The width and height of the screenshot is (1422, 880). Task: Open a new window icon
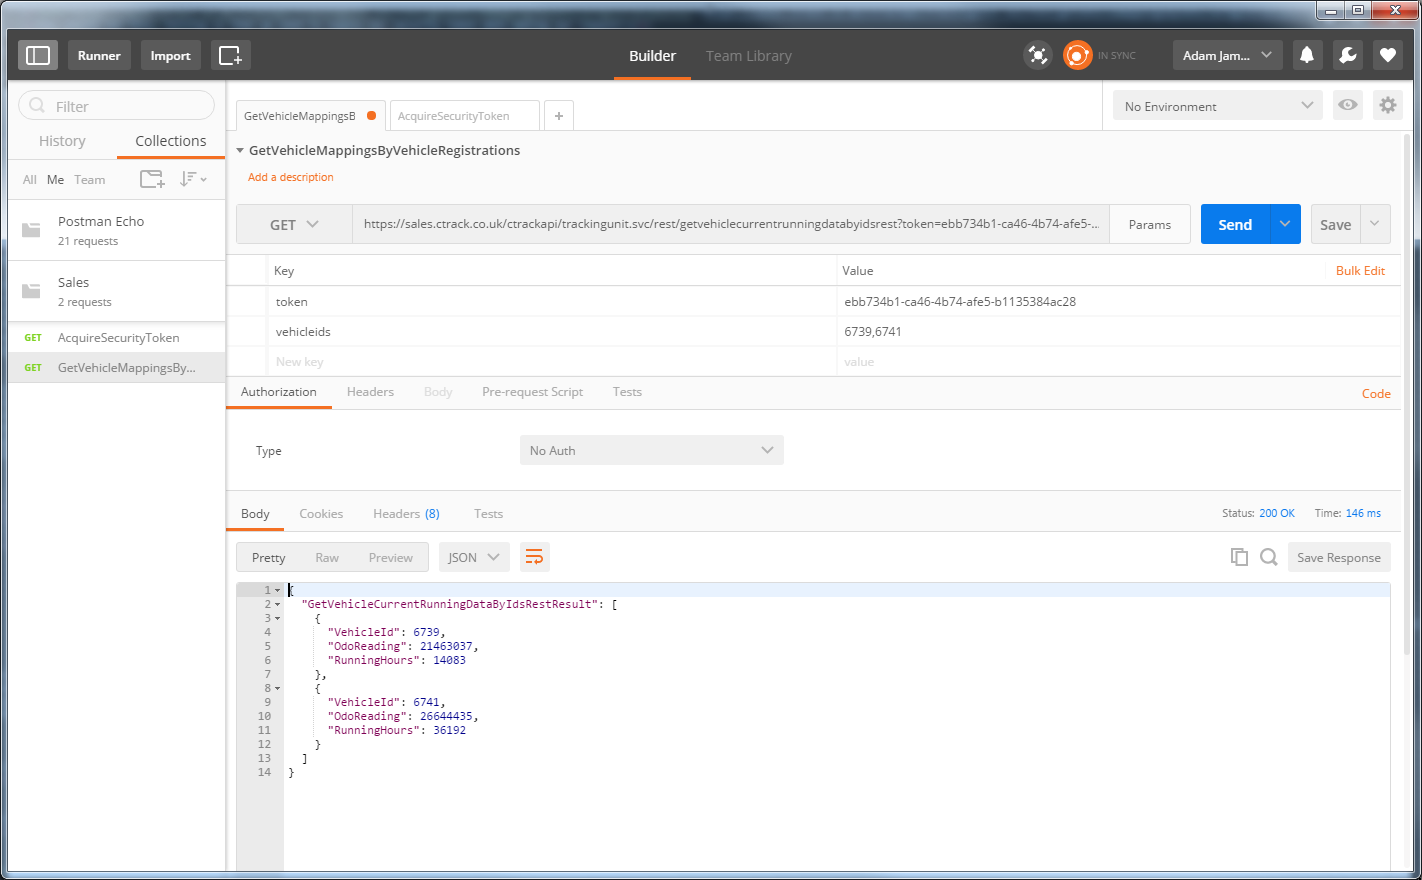230,55
